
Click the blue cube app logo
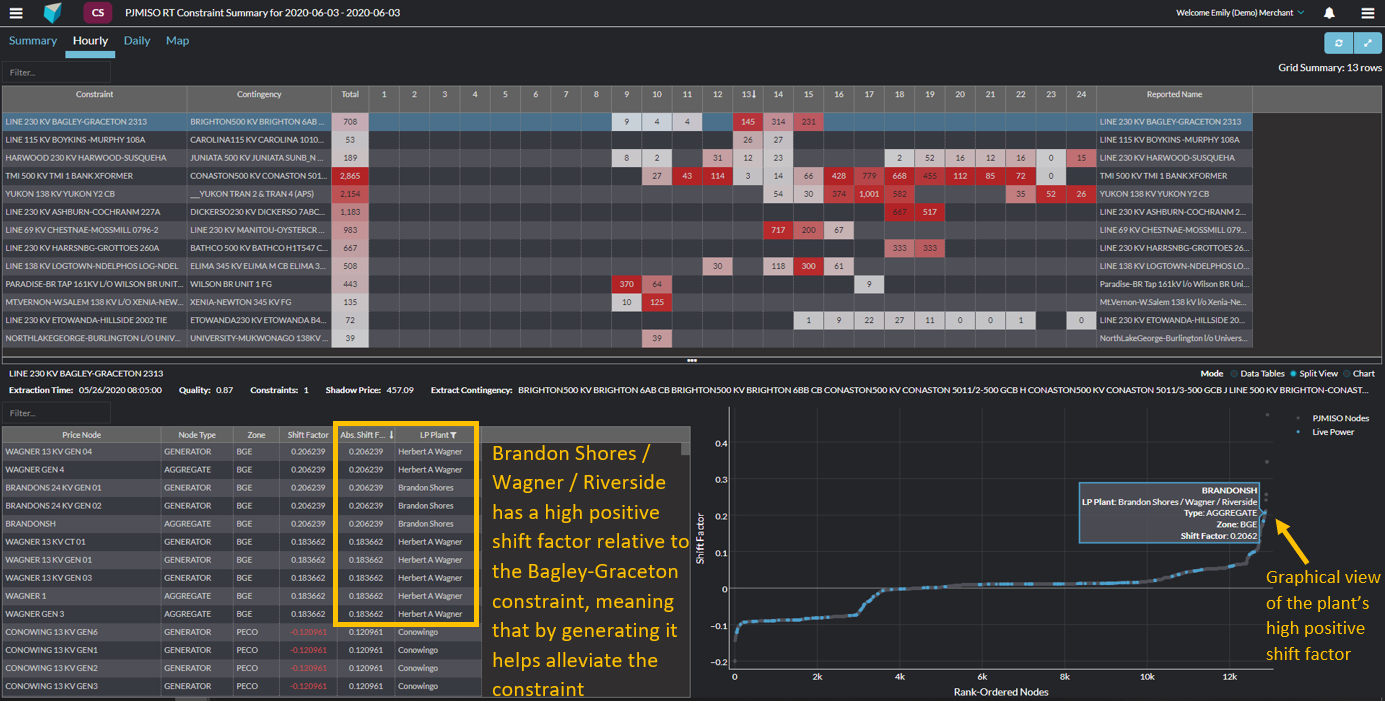[53, 13]
